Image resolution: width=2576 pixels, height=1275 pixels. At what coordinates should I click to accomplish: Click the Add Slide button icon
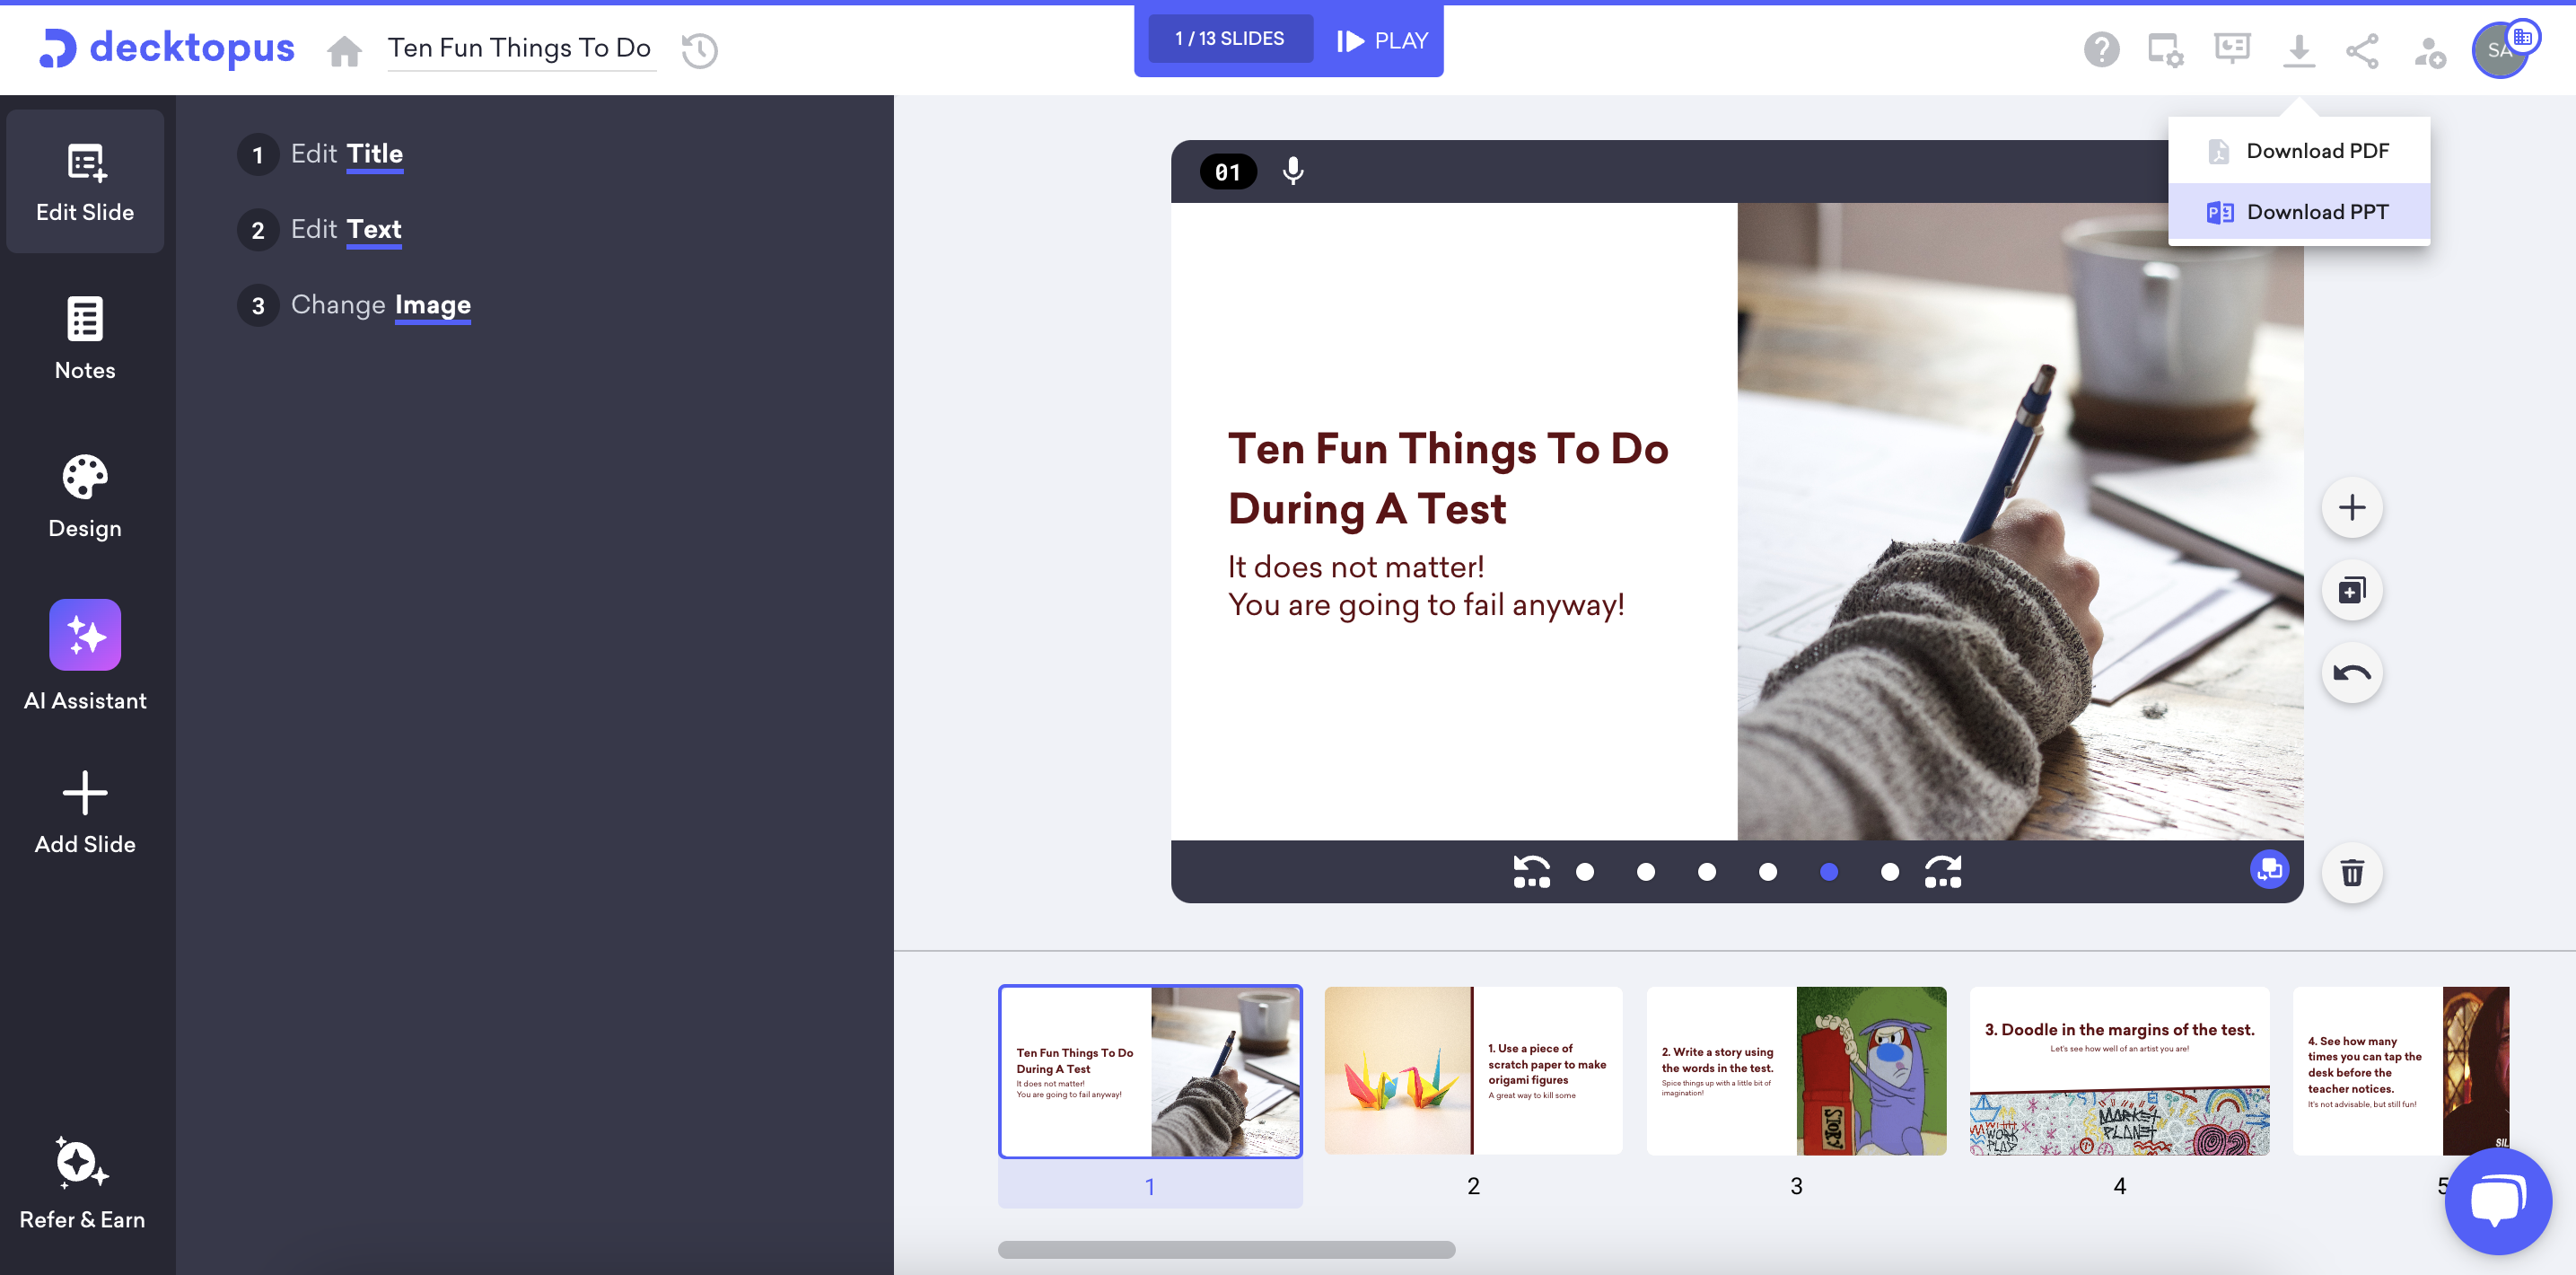[x=83, y=792]
